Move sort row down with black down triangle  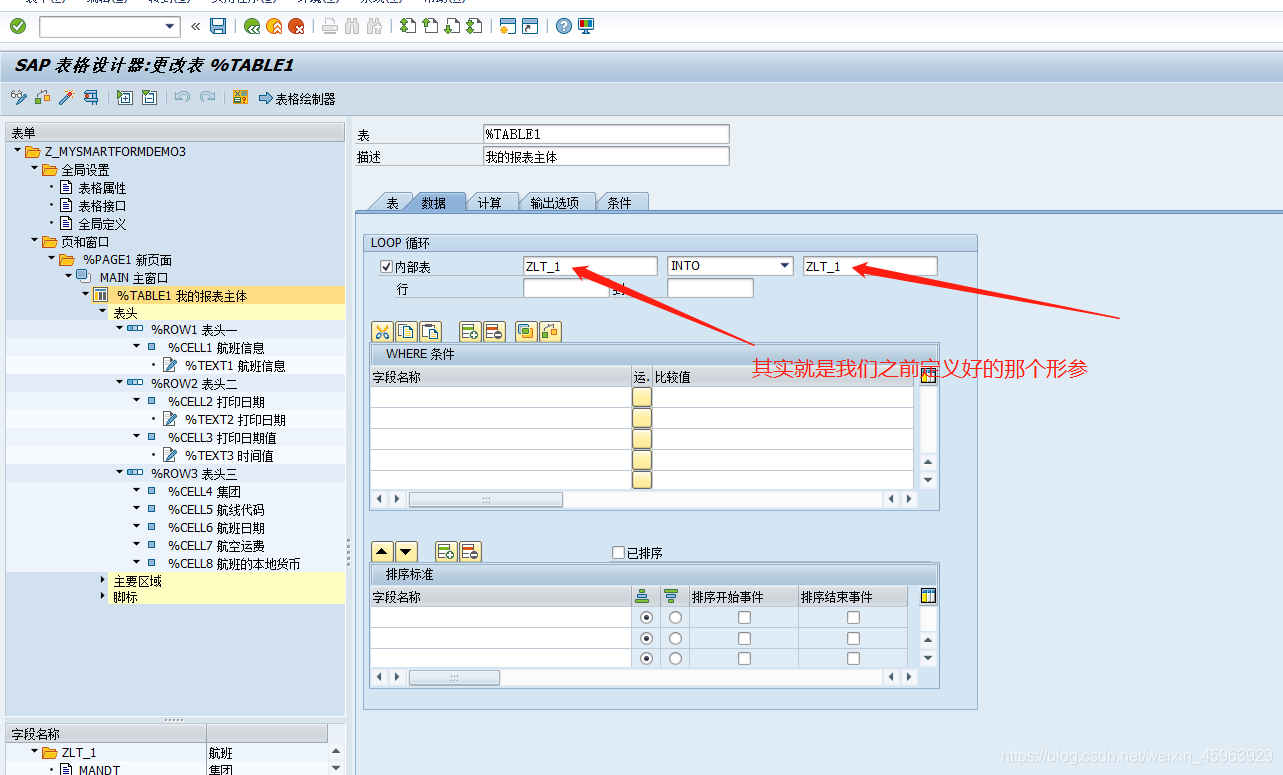[x=406, y=551]
